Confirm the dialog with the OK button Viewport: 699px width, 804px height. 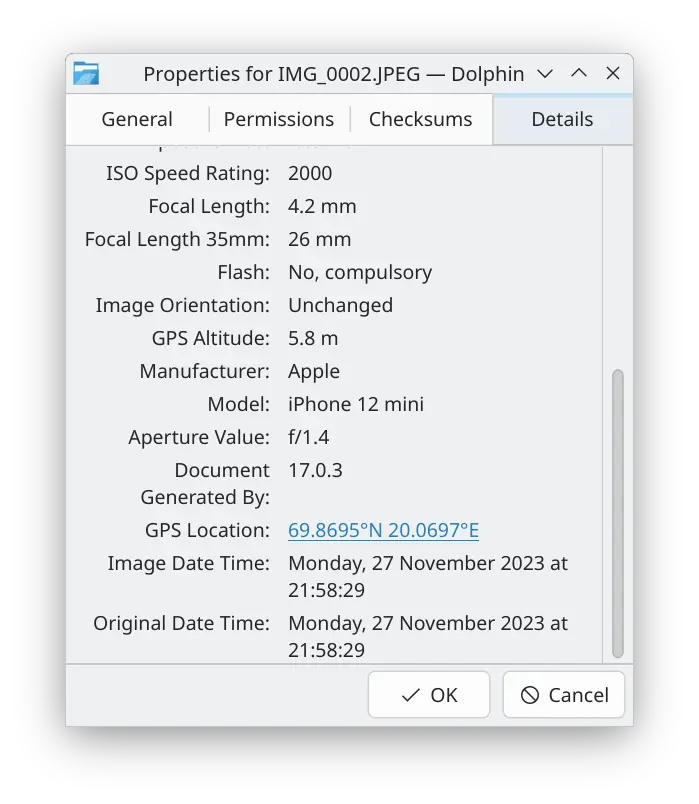428,694
